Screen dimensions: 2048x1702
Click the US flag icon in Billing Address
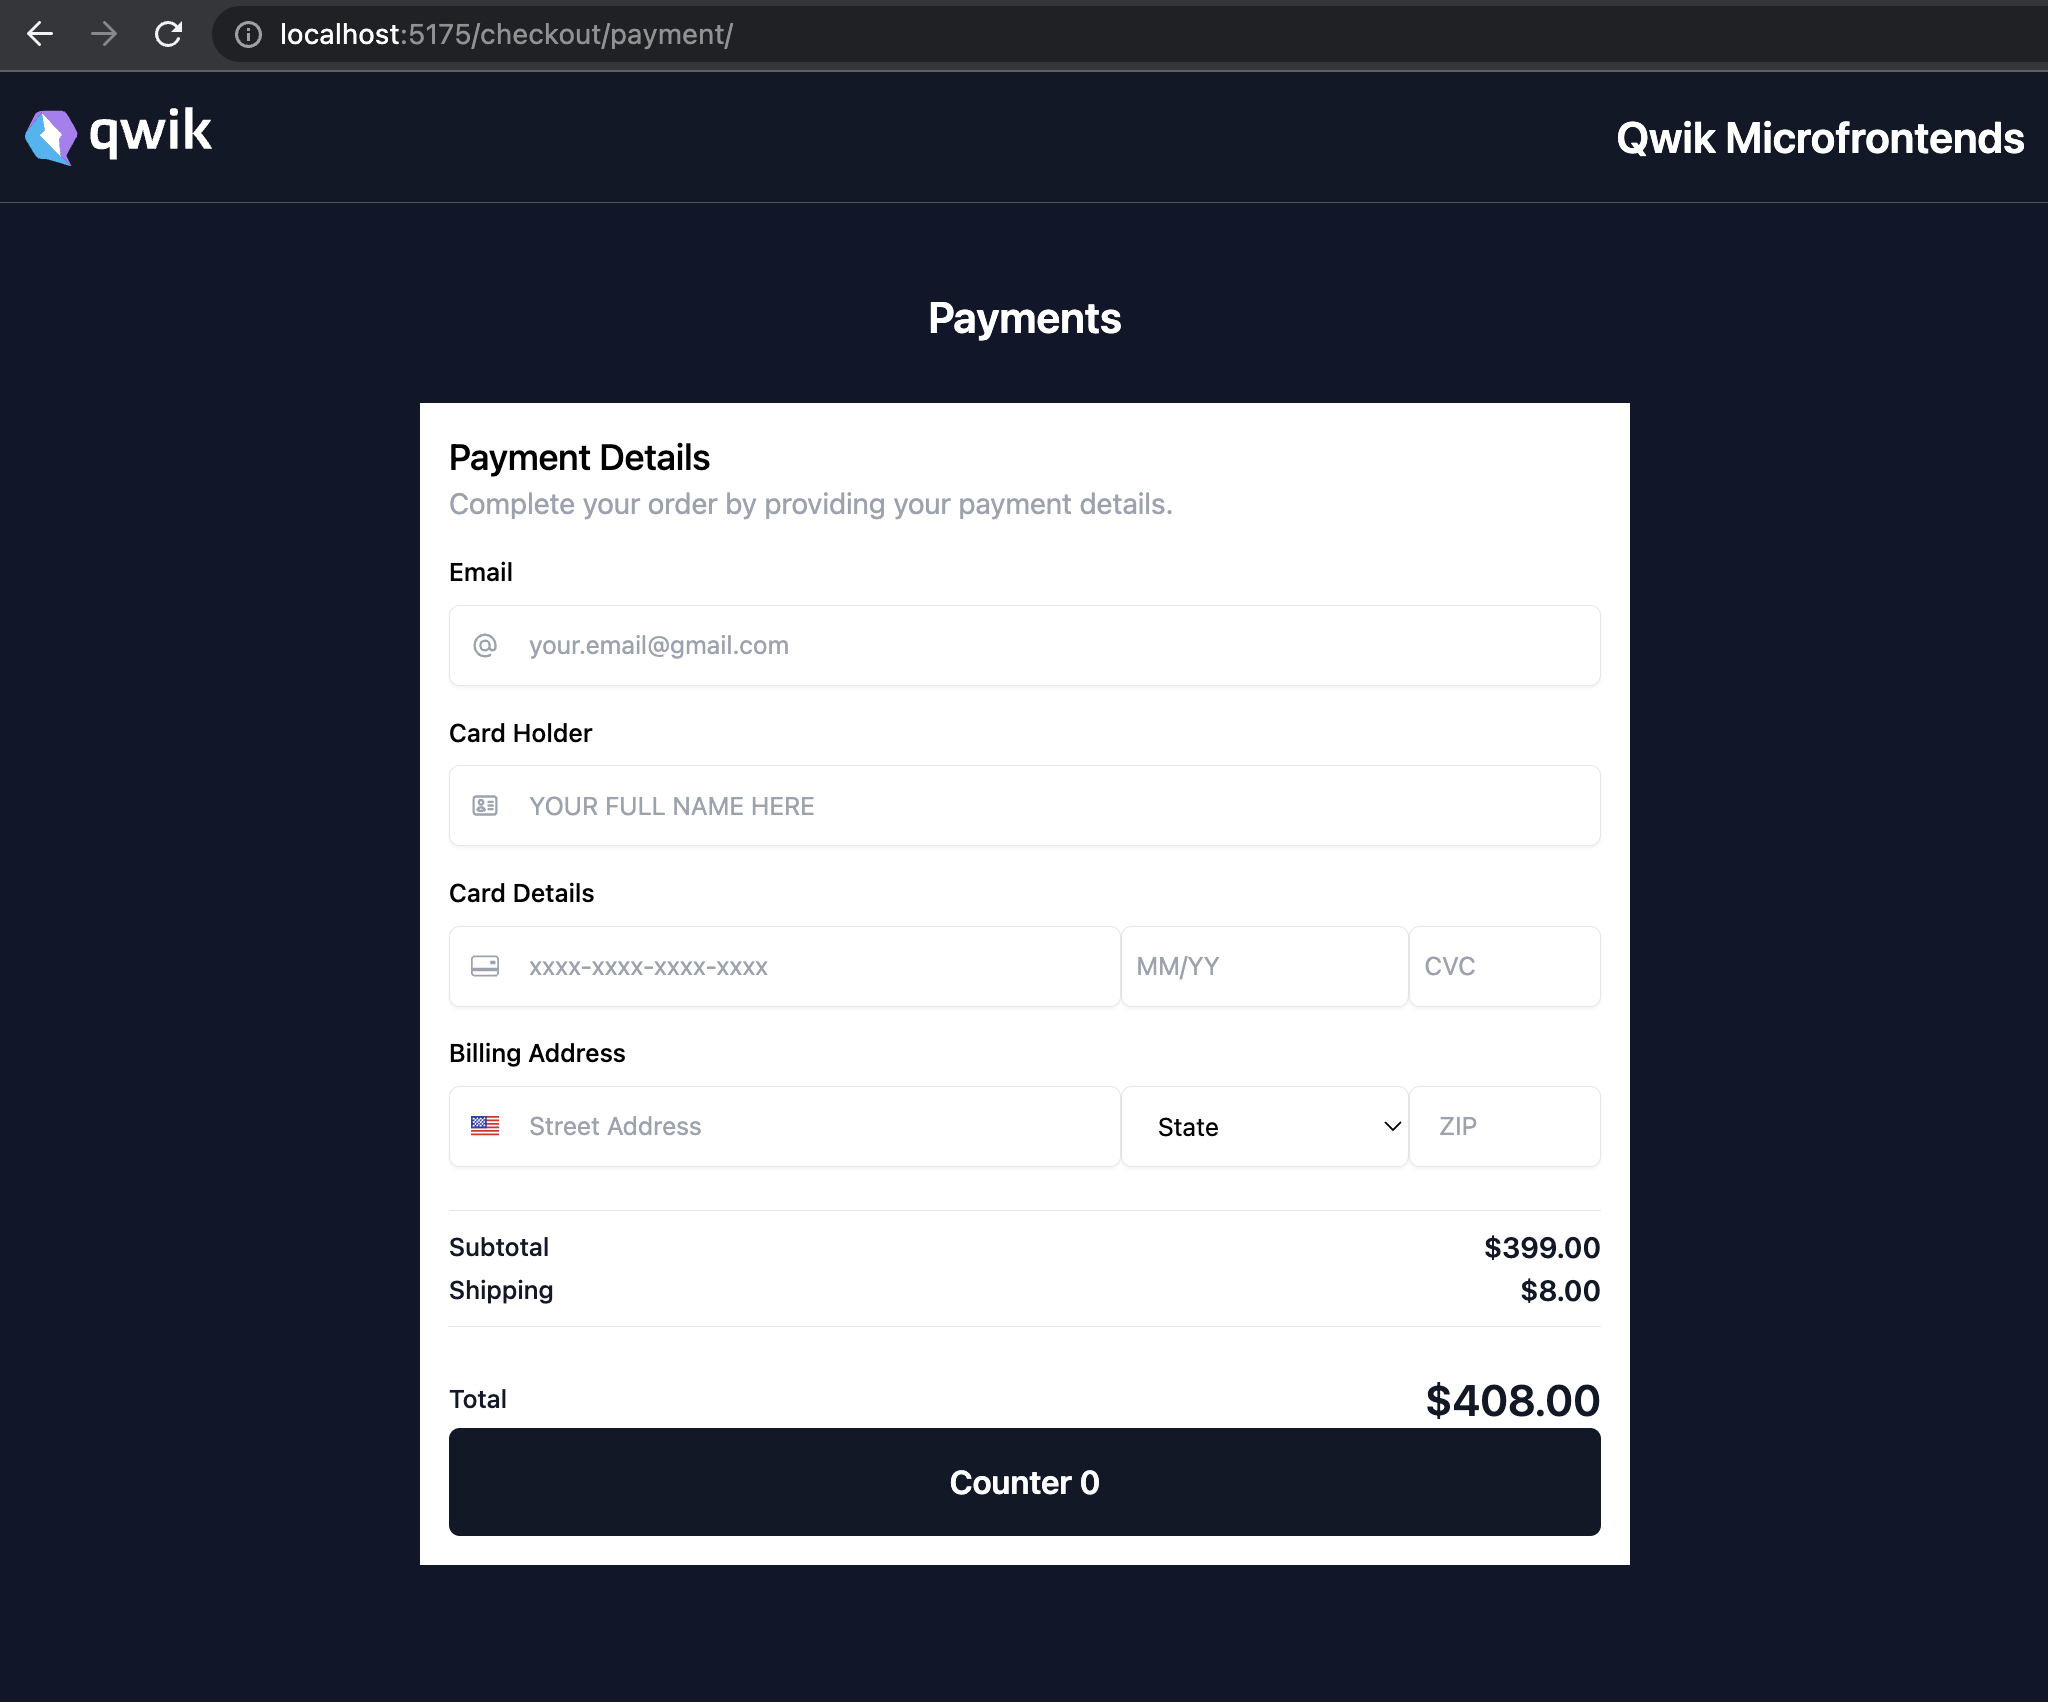pos(485,1126)
